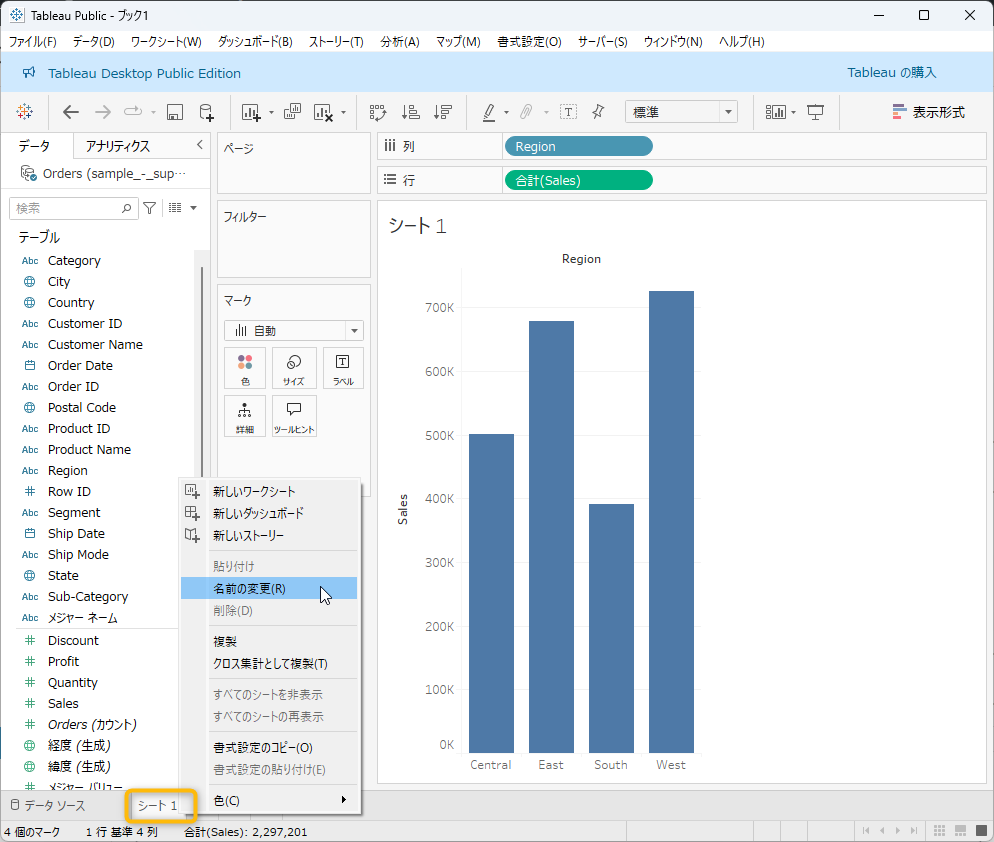Viewport: 994px width, 842px height.
Task: Click the Undo back arrow icon
Action: tap(70, 112)
